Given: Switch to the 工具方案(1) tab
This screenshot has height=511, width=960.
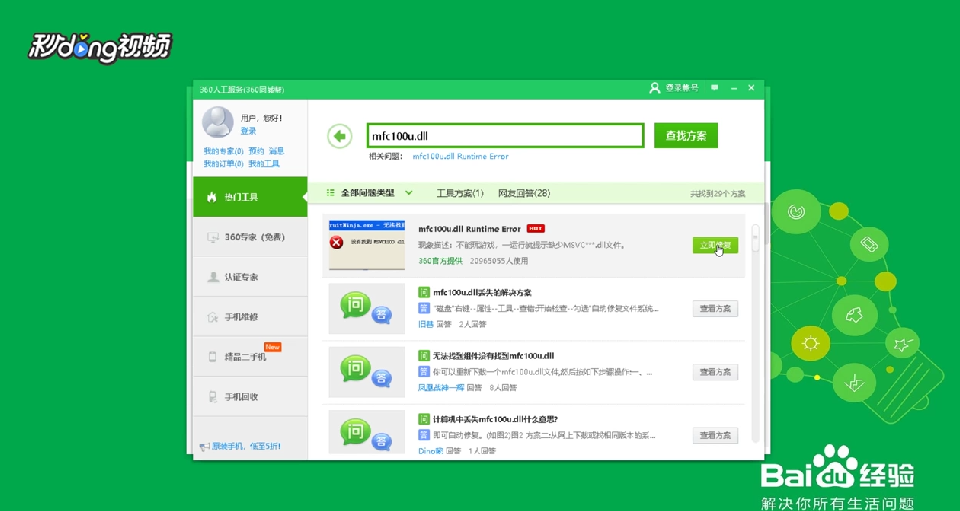Looking at the screenshot, I should pos(460,193).
